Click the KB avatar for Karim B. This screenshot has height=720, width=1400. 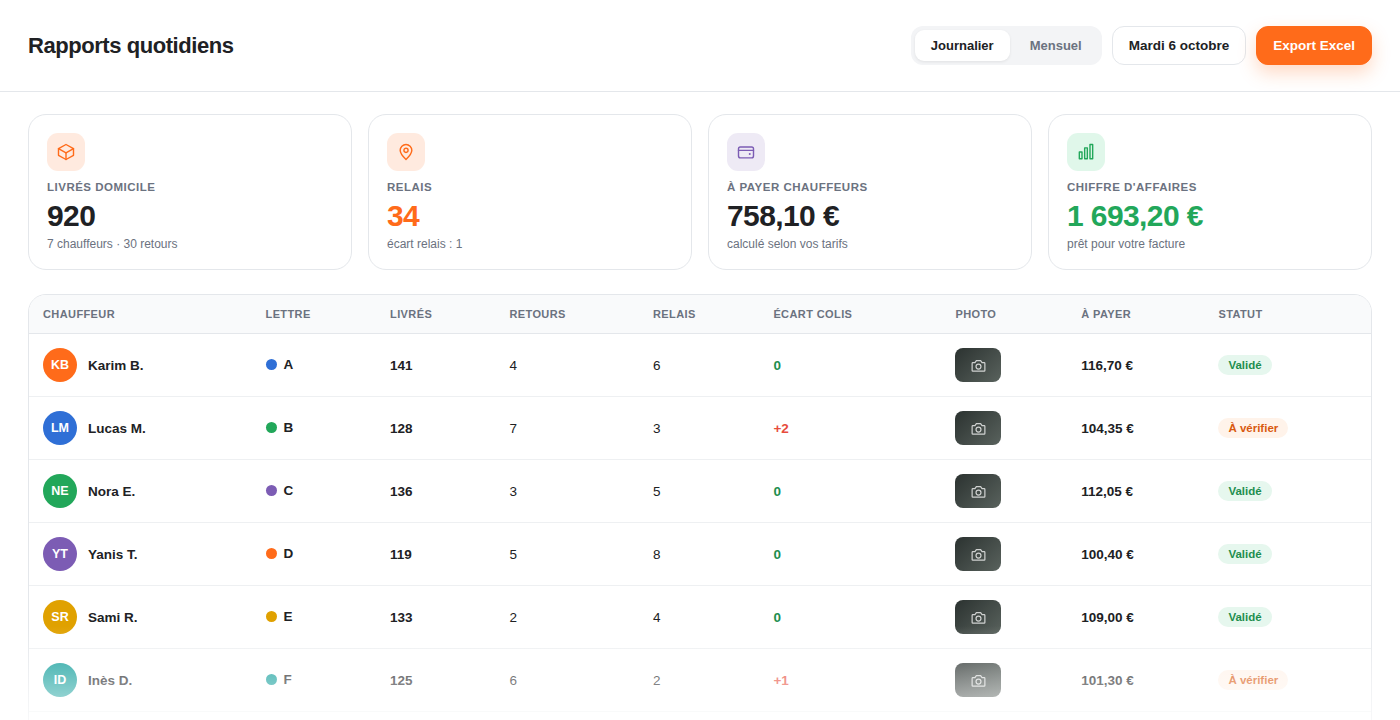[x=60, y=365]
